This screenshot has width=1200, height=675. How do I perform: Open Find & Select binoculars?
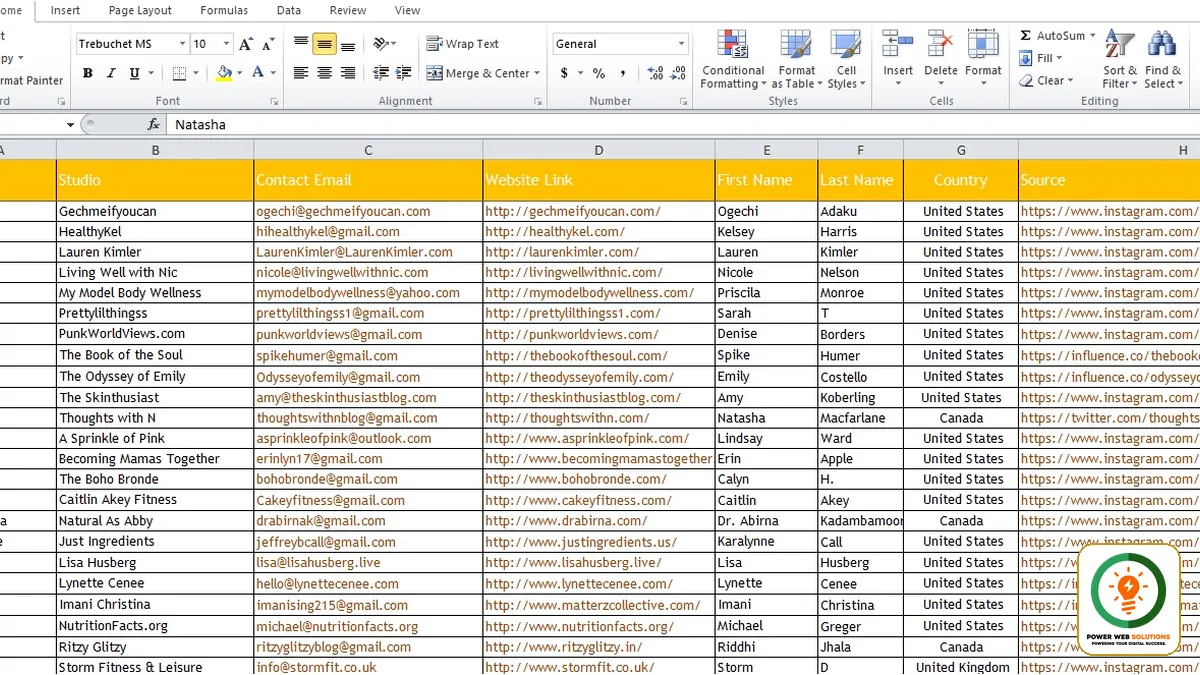(x=1162, y=60)
